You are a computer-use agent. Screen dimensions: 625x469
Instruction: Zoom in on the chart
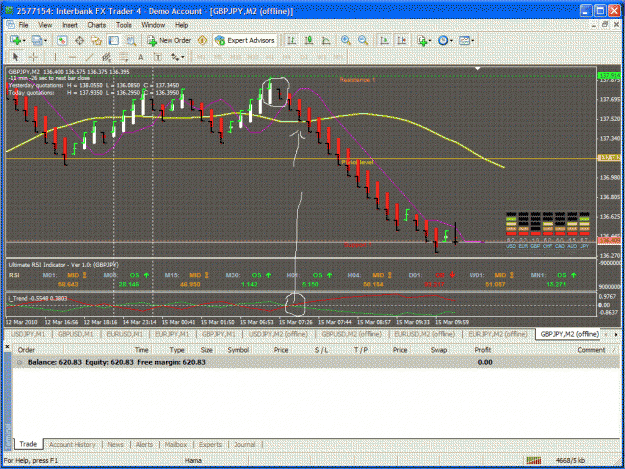(x=346, y=40)
